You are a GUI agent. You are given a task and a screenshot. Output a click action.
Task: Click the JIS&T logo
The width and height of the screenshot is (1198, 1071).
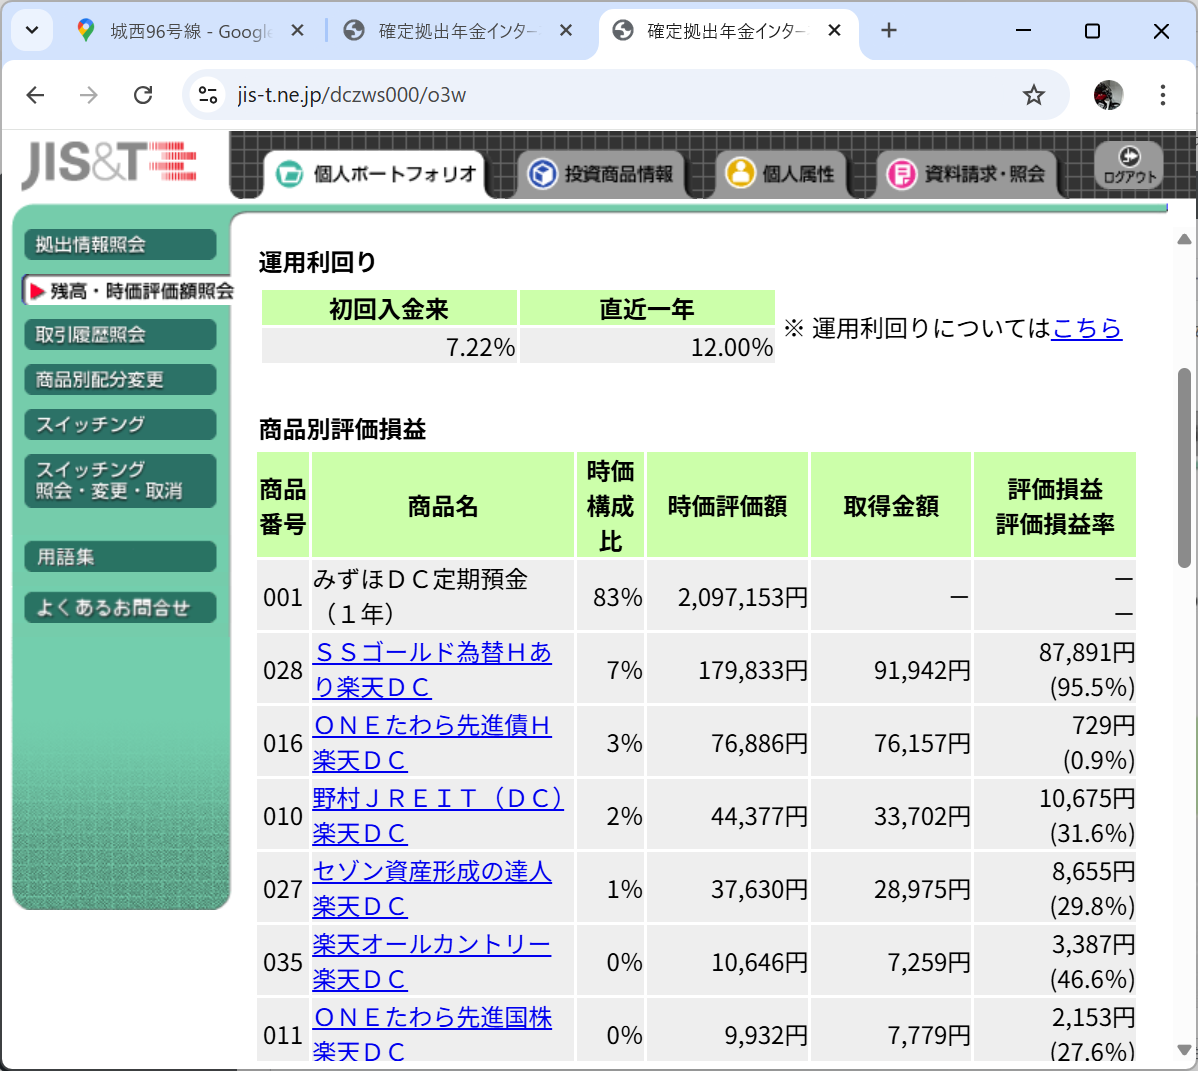coord(110,163)
